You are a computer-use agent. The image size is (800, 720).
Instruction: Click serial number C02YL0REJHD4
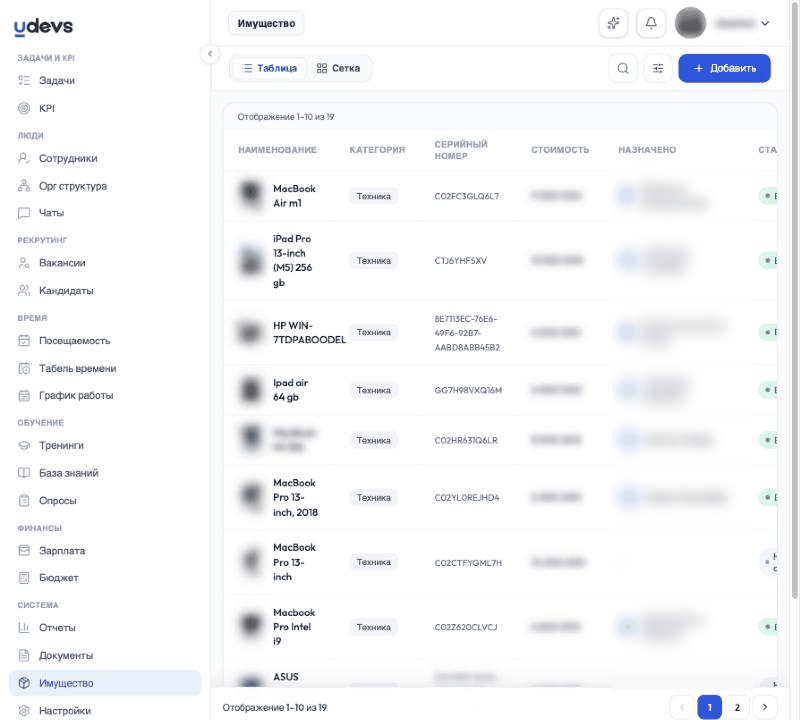click(467, 498)
